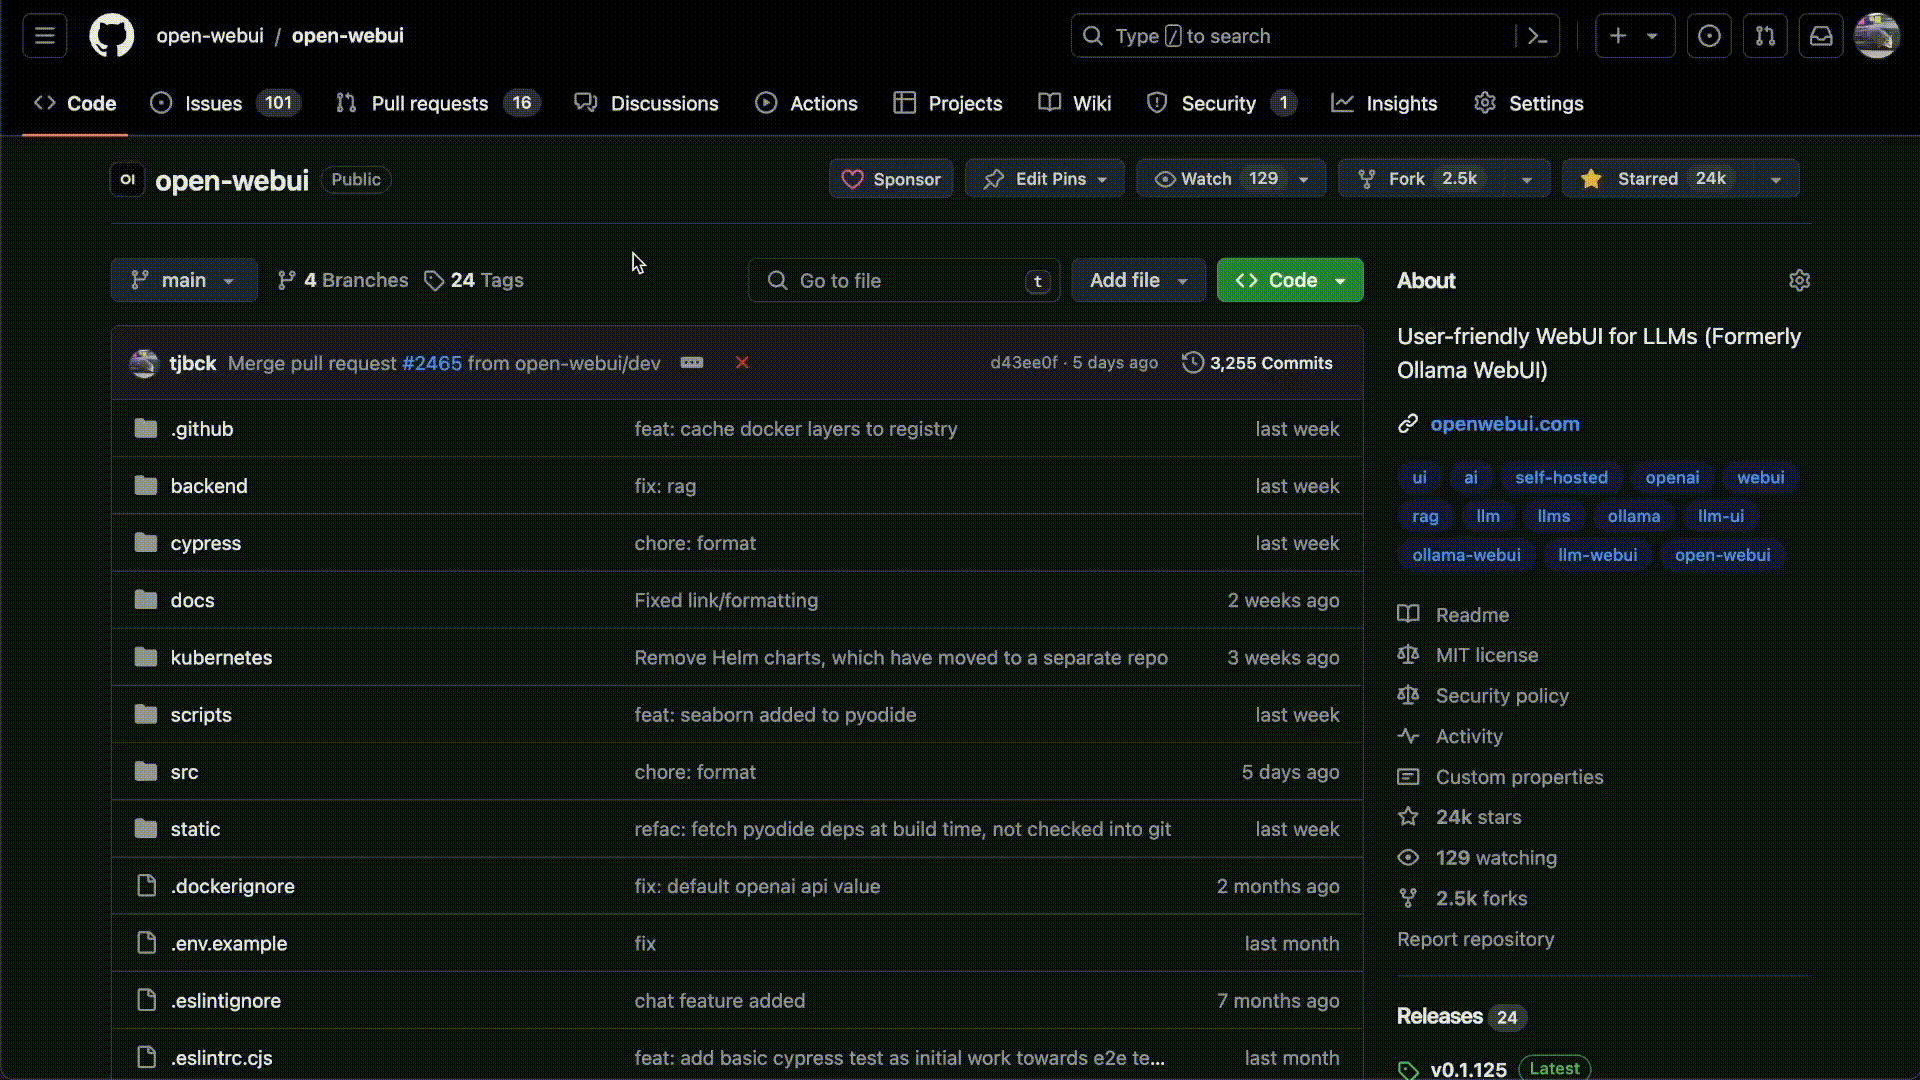Open the notifications inbox icon
The height and width of the screenshot is (1080, 1920).
click(x=1821, y=36)
